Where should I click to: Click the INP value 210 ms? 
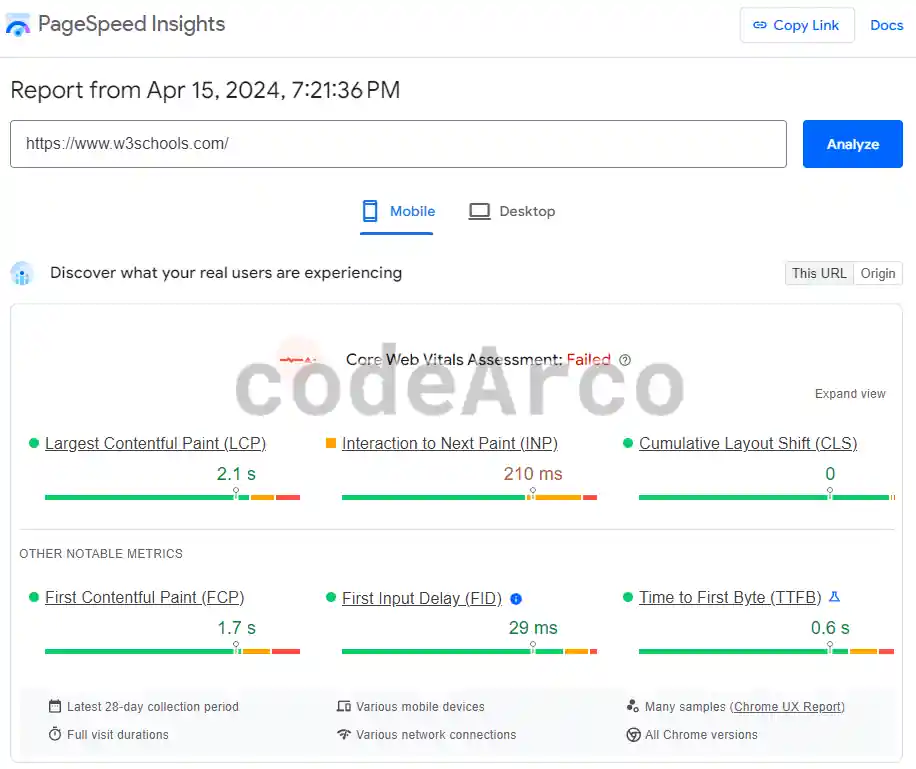pos(533,474)
